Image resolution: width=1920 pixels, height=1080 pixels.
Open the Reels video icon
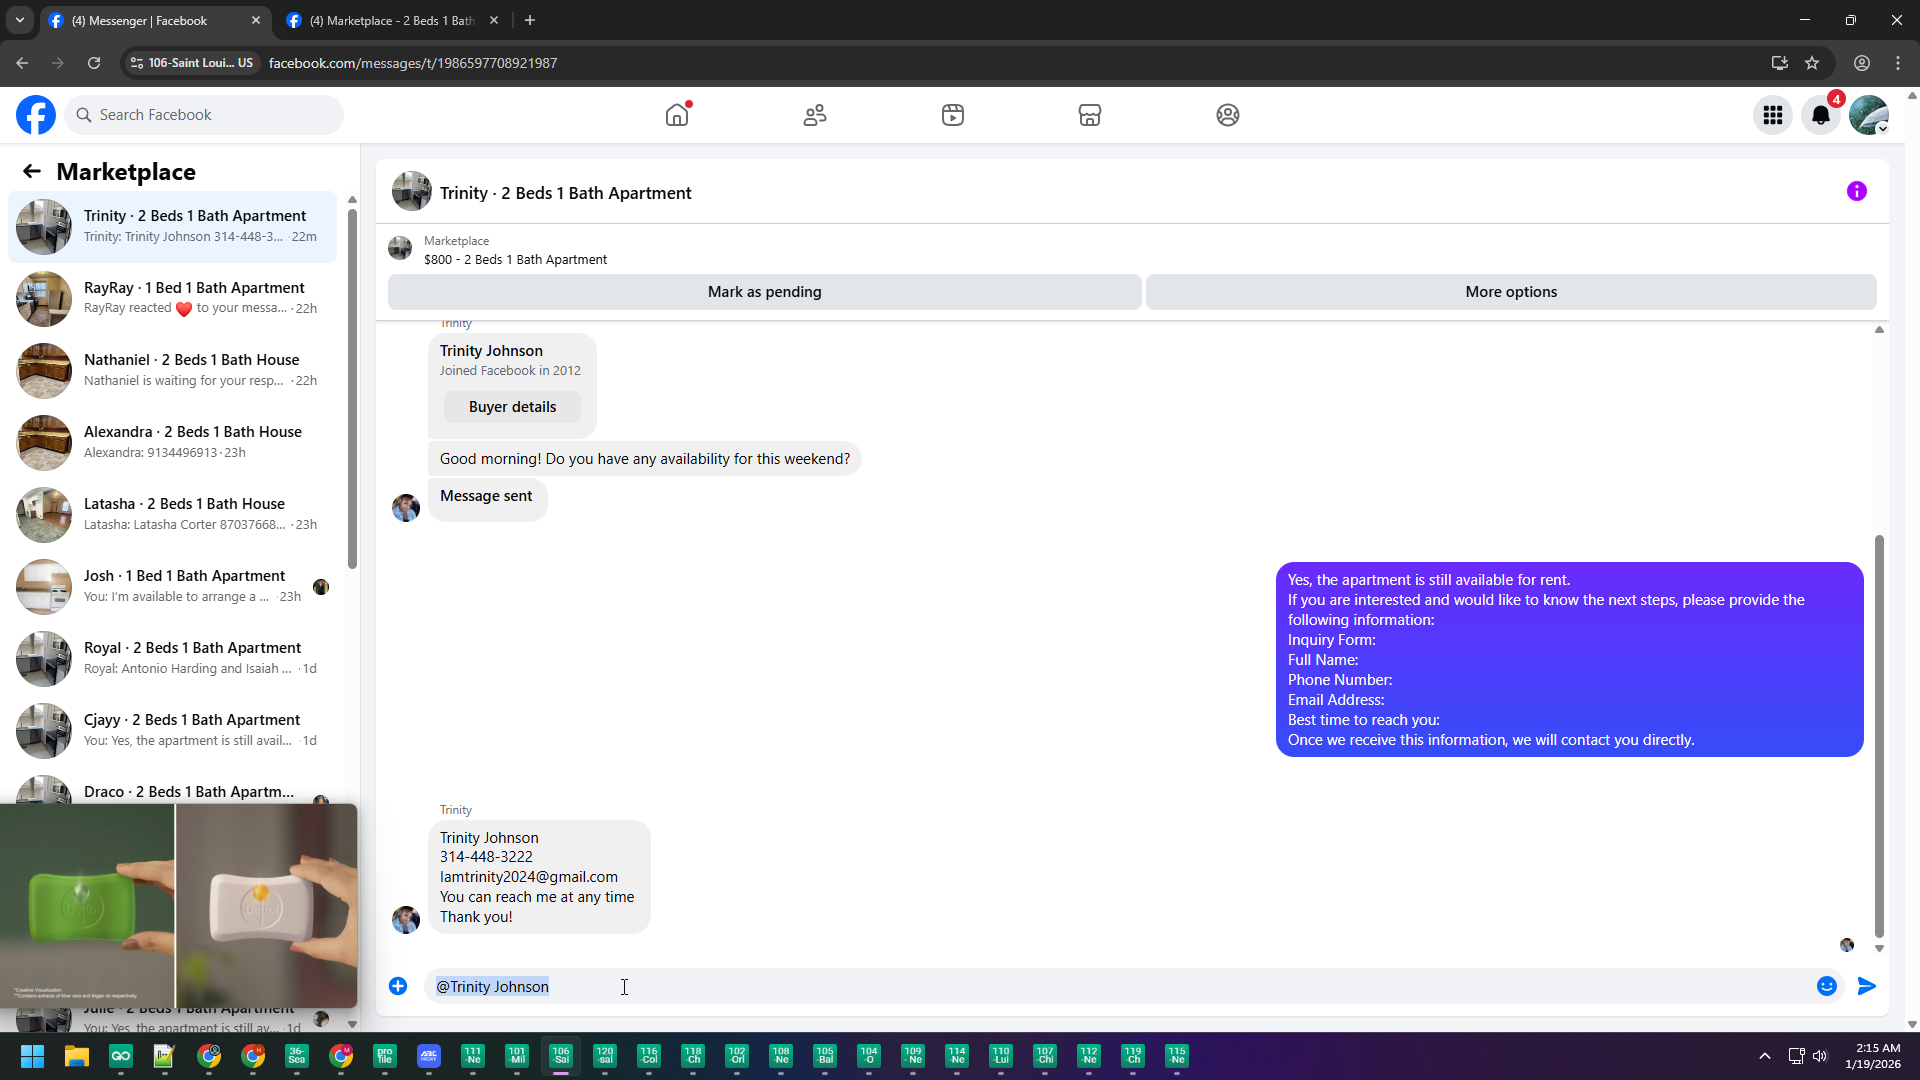[953, 115]
